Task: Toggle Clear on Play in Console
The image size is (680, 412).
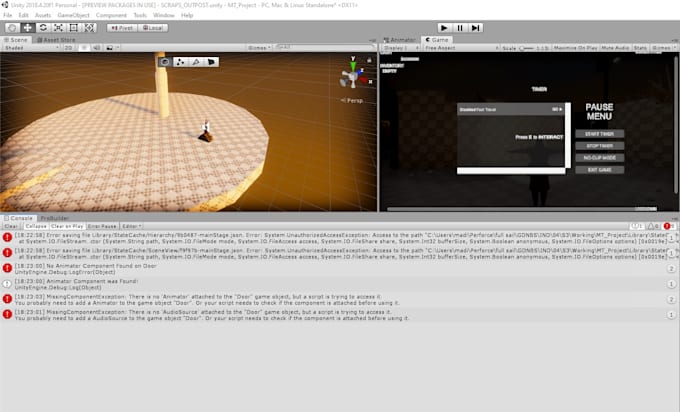Action: [x=67, y=226]
